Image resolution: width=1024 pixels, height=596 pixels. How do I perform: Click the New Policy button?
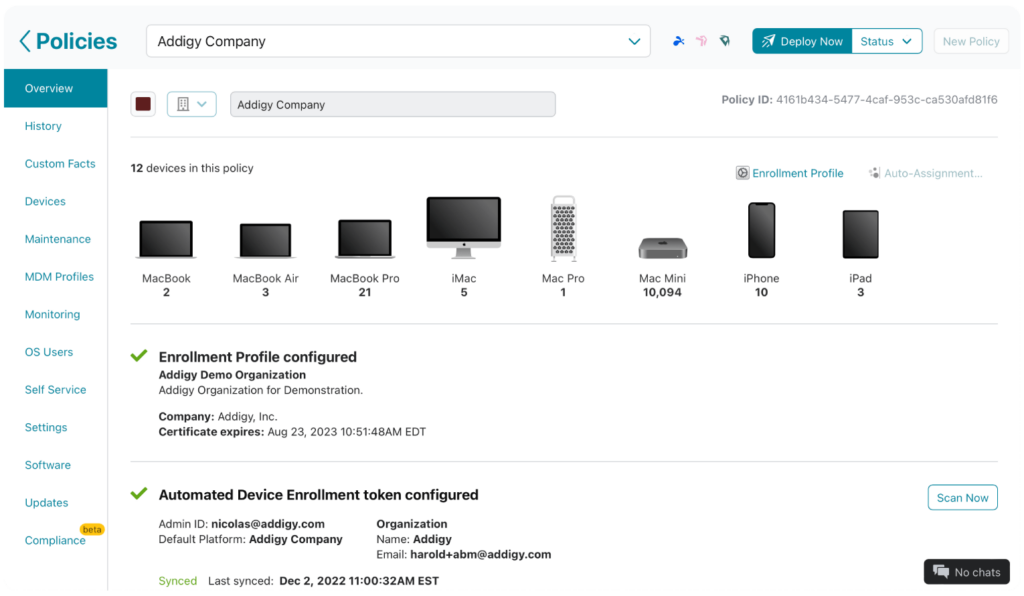(x=970, y=41)
